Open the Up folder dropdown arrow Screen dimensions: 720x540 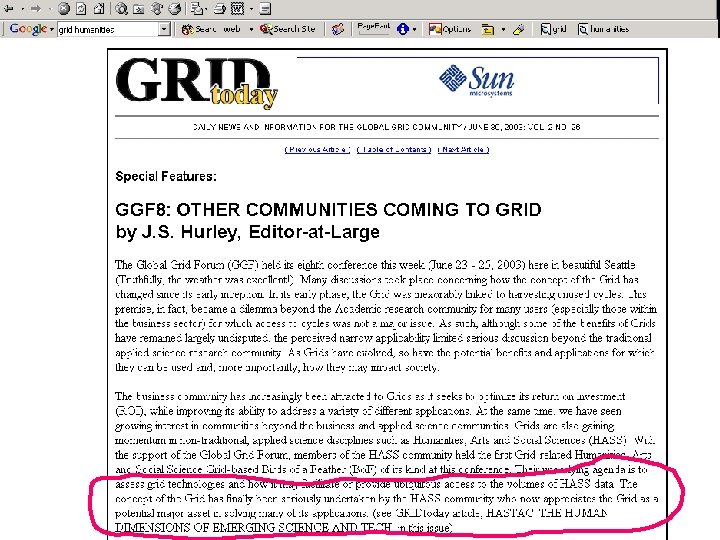tap(503, 30)
